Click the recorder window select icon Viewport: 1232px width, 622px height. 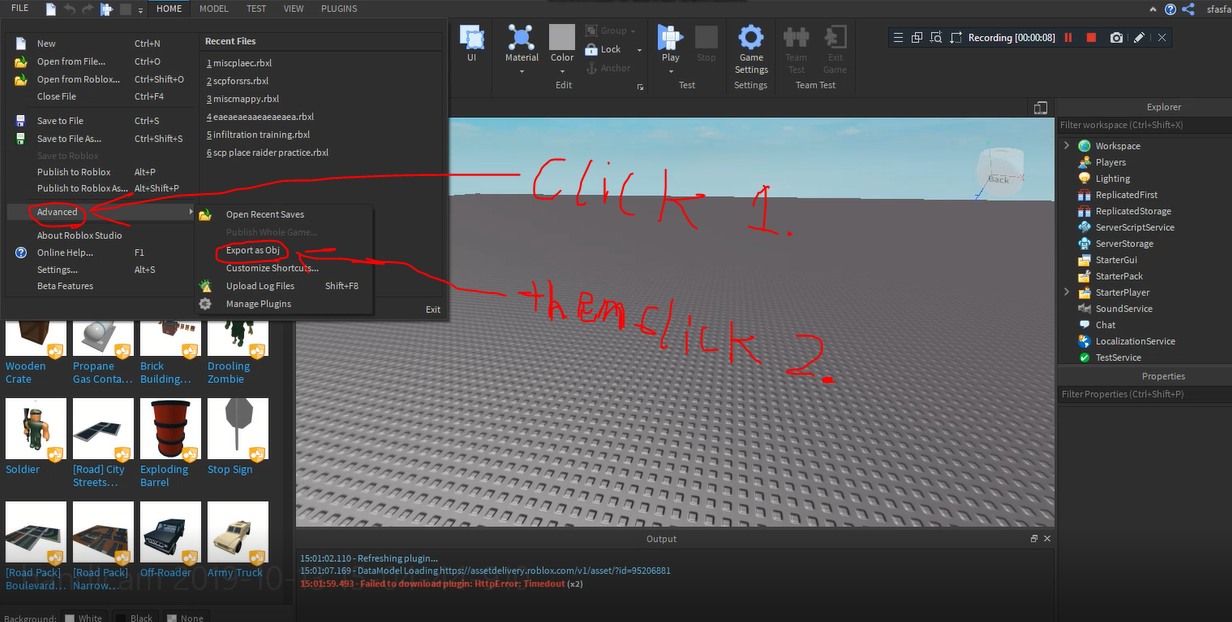(x=917, y=37)
